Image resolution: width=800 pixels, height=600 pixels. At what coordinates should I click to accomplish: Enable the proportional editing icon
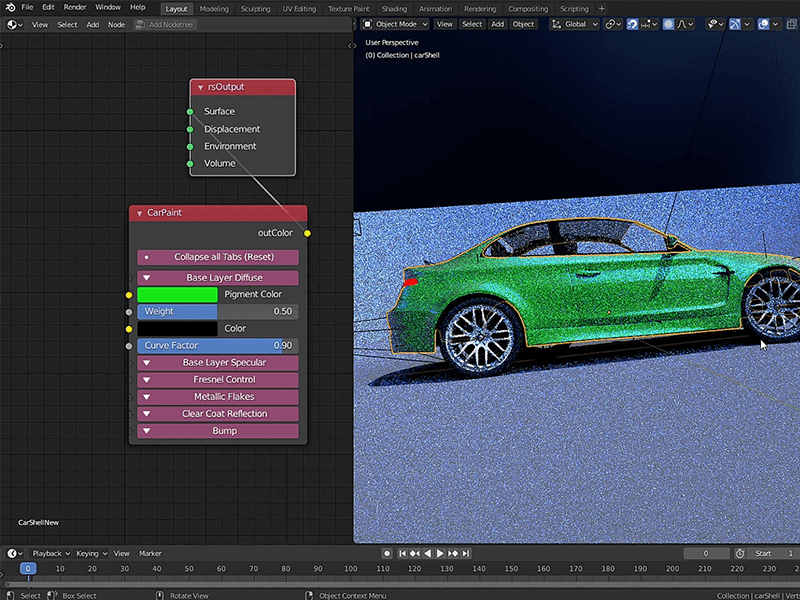click(x=669, y=24)
